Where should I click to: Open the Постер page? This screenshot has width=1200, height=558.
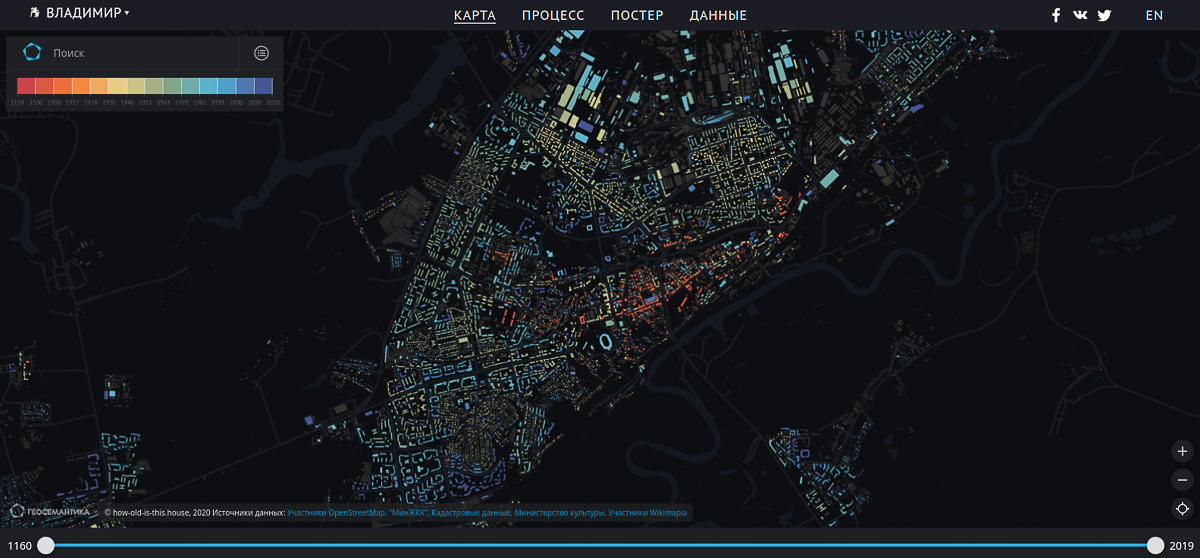click(x=637, y=15)
